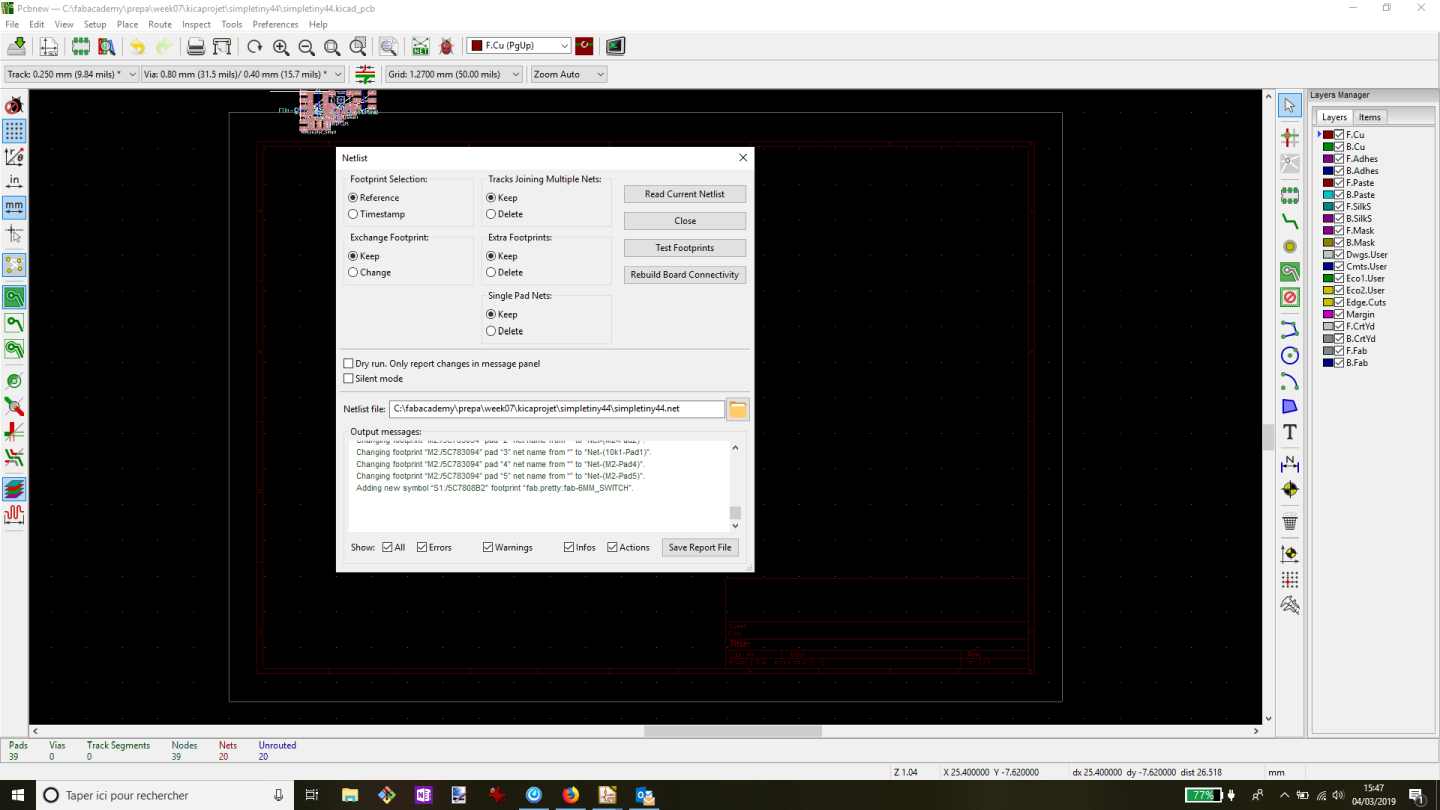Open the Zoom Auto dropdown
The height and width of the screenshot is (810, 1440).
[x=568, y=74]
